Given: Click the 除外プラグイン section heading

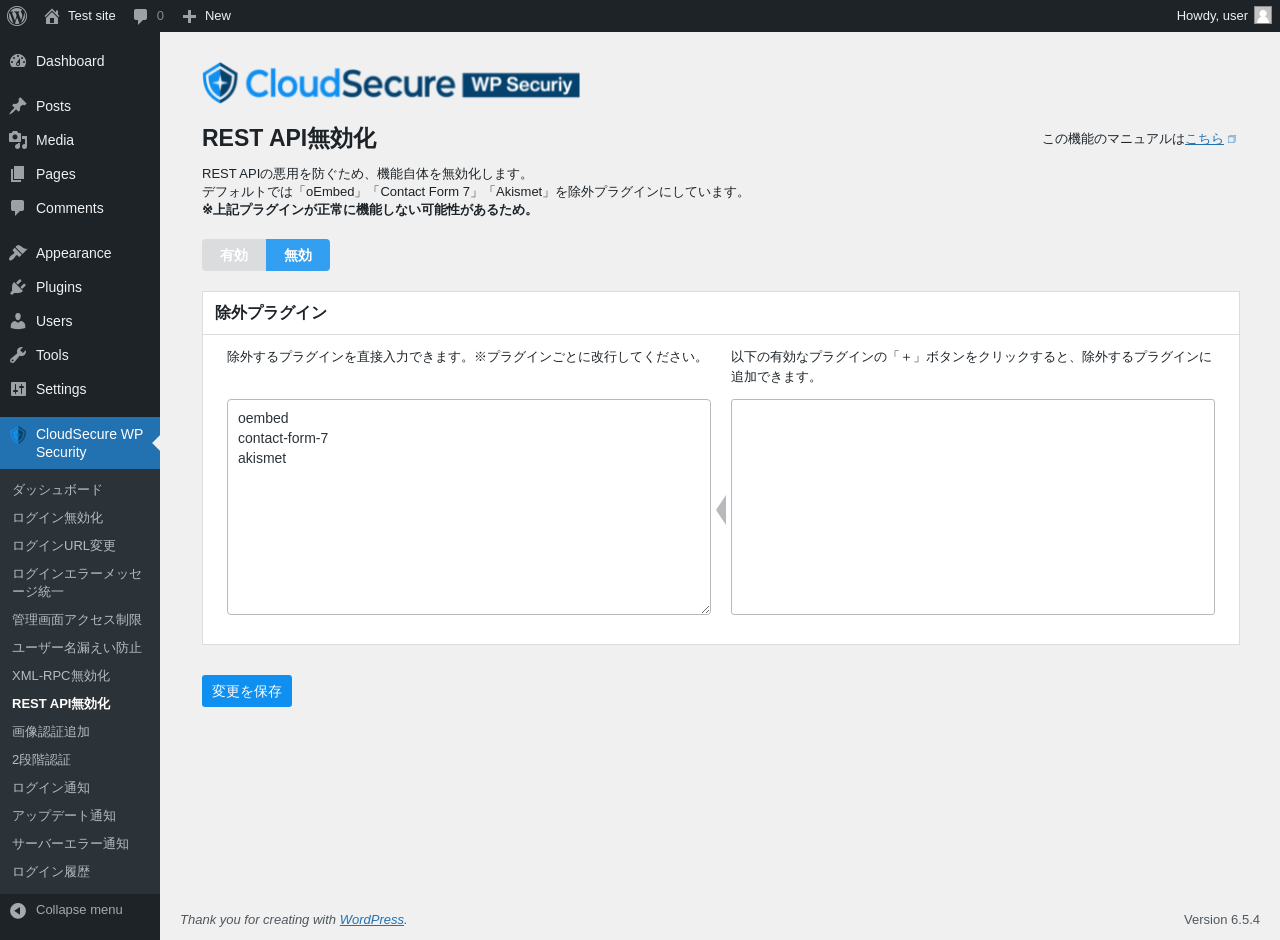Looking at the screenshot, I should (271, 313).
